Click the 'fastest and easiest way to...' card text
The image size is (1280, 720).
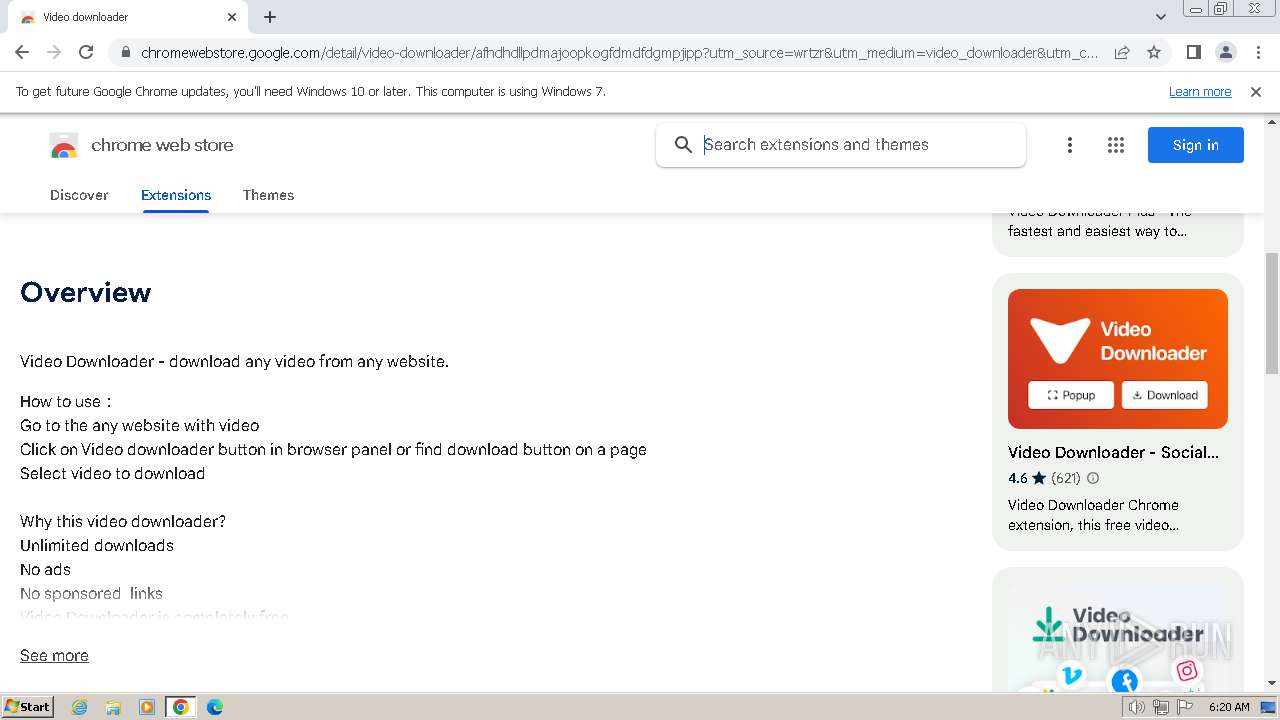pyautogui.click(x=1097, y=231)
